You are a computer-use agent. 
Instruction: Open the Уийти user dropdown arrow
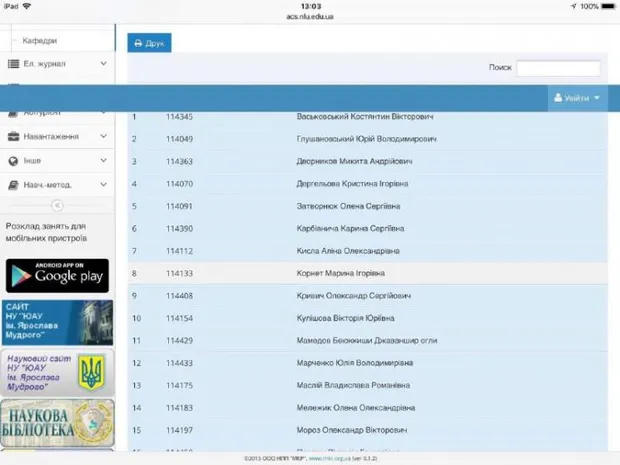[x=597, y=98]
